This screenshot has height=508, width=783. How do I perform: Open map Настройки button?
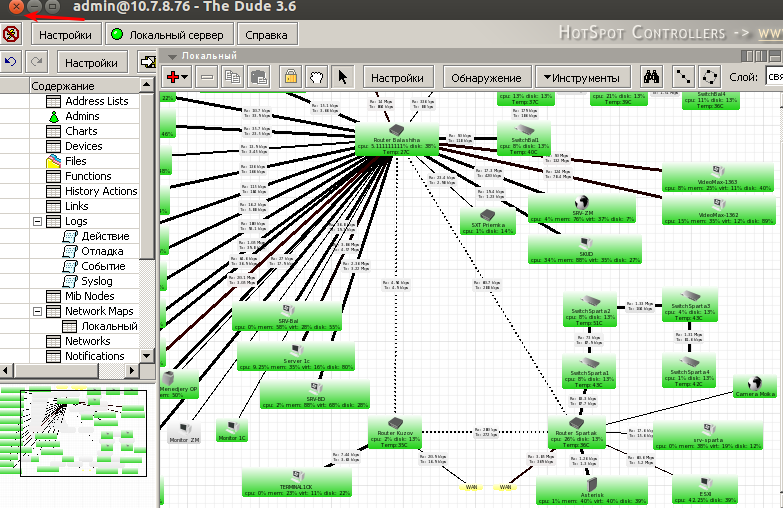click(397, 78)
